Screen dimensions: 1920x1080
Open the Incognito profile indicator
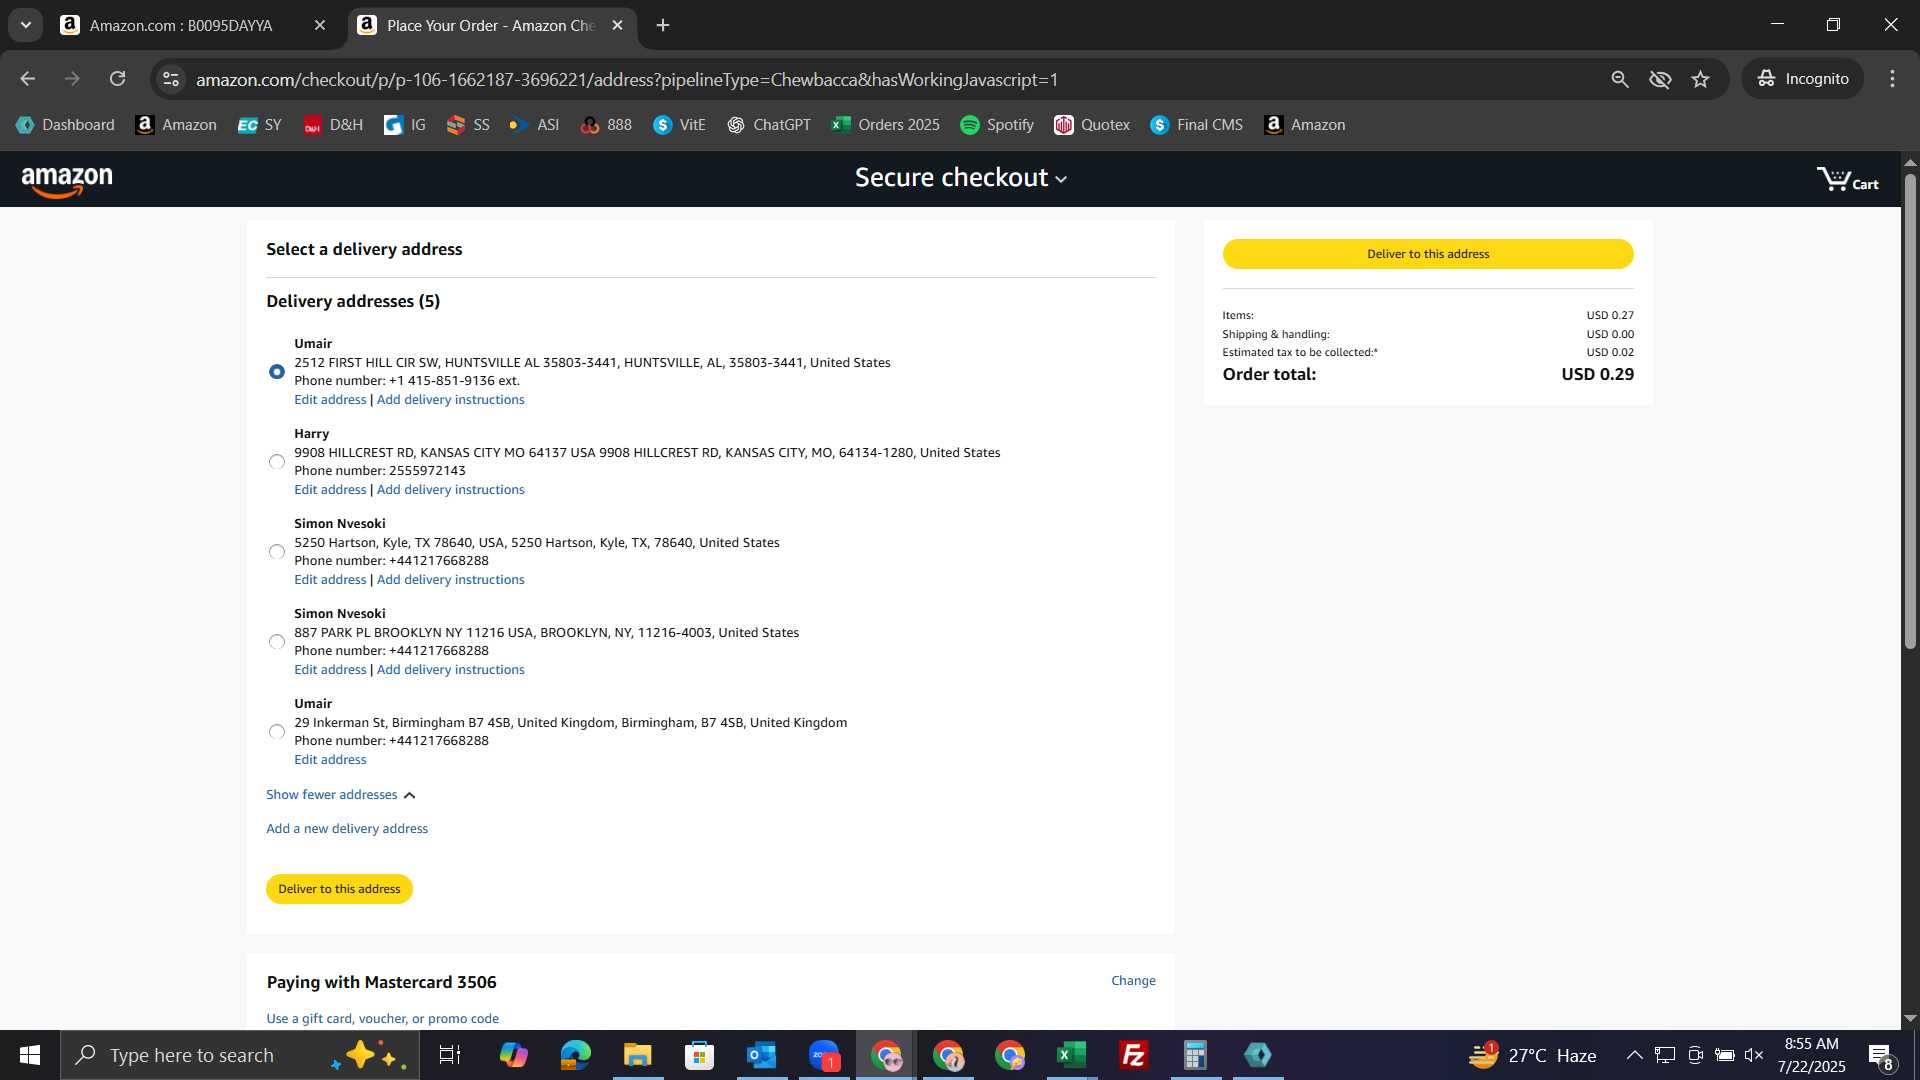point(1803,79)
